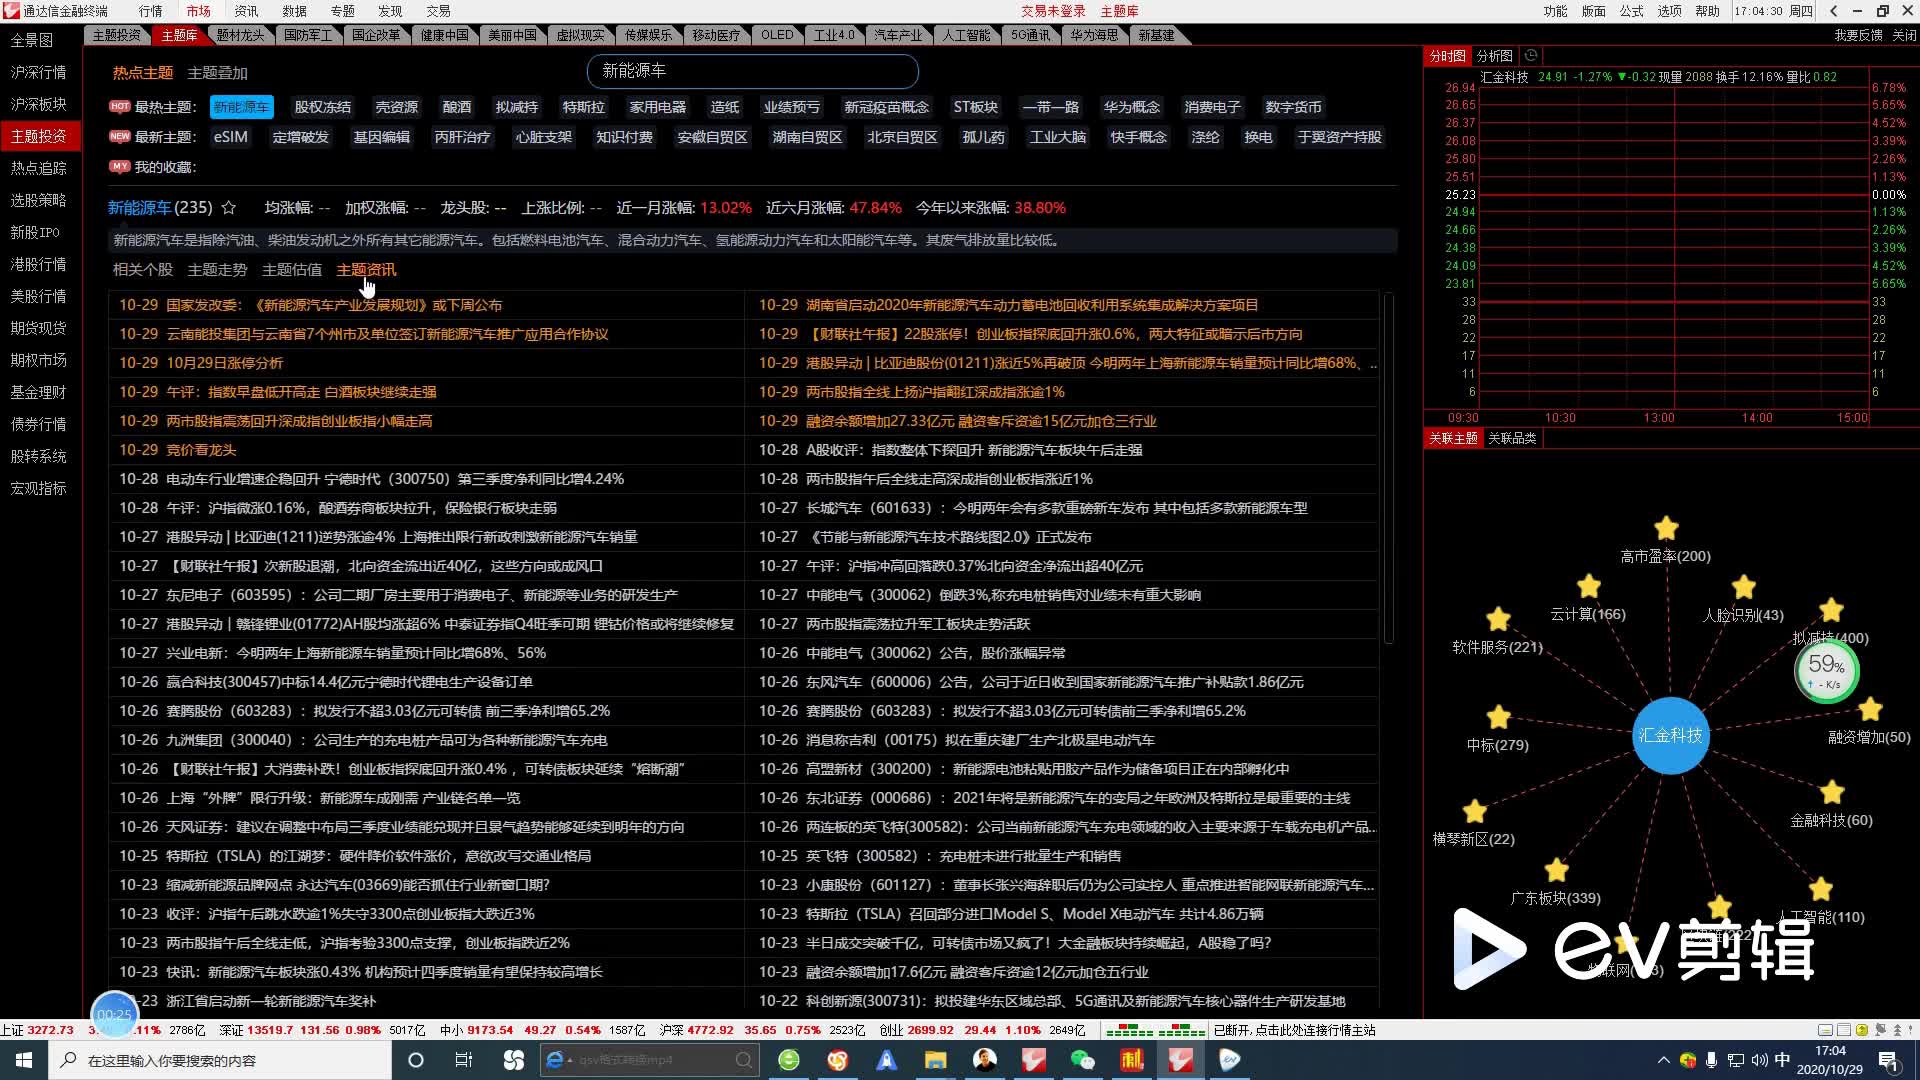Click the volume icon in system tray
This screenshot has width=1920, height=1080.
[x=1759, y=1060]
